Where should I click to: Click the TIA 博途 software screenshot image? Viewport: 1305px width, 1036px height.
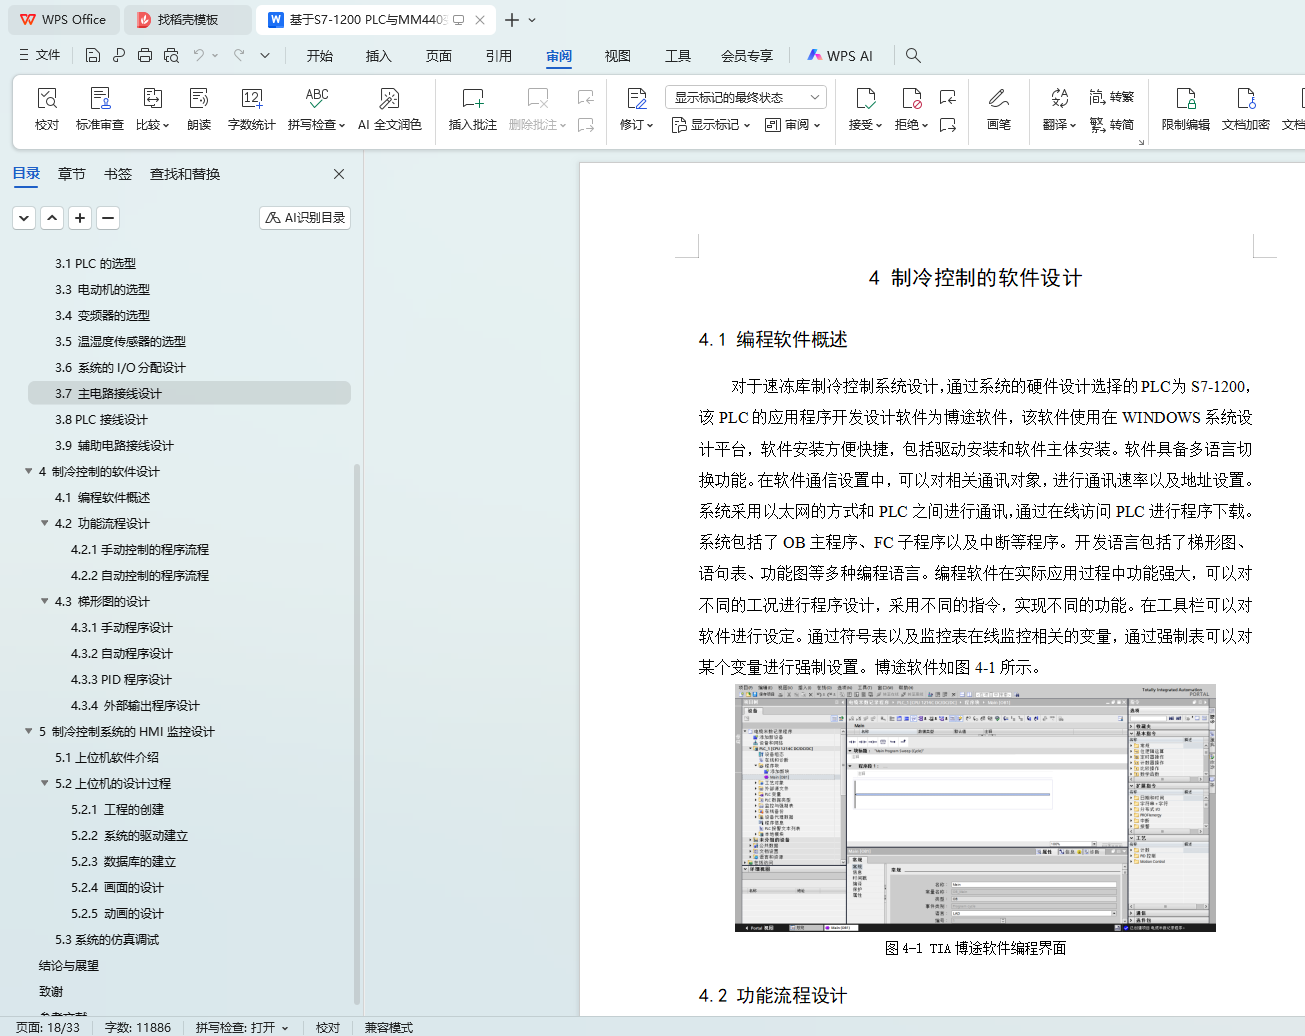click(x=975, y=808)
